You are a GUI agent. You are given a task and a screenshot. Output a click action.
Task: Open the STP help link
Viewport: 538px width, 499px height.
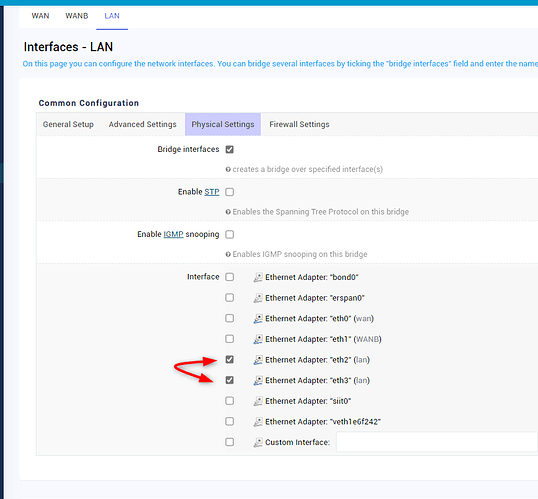[212, 192]
